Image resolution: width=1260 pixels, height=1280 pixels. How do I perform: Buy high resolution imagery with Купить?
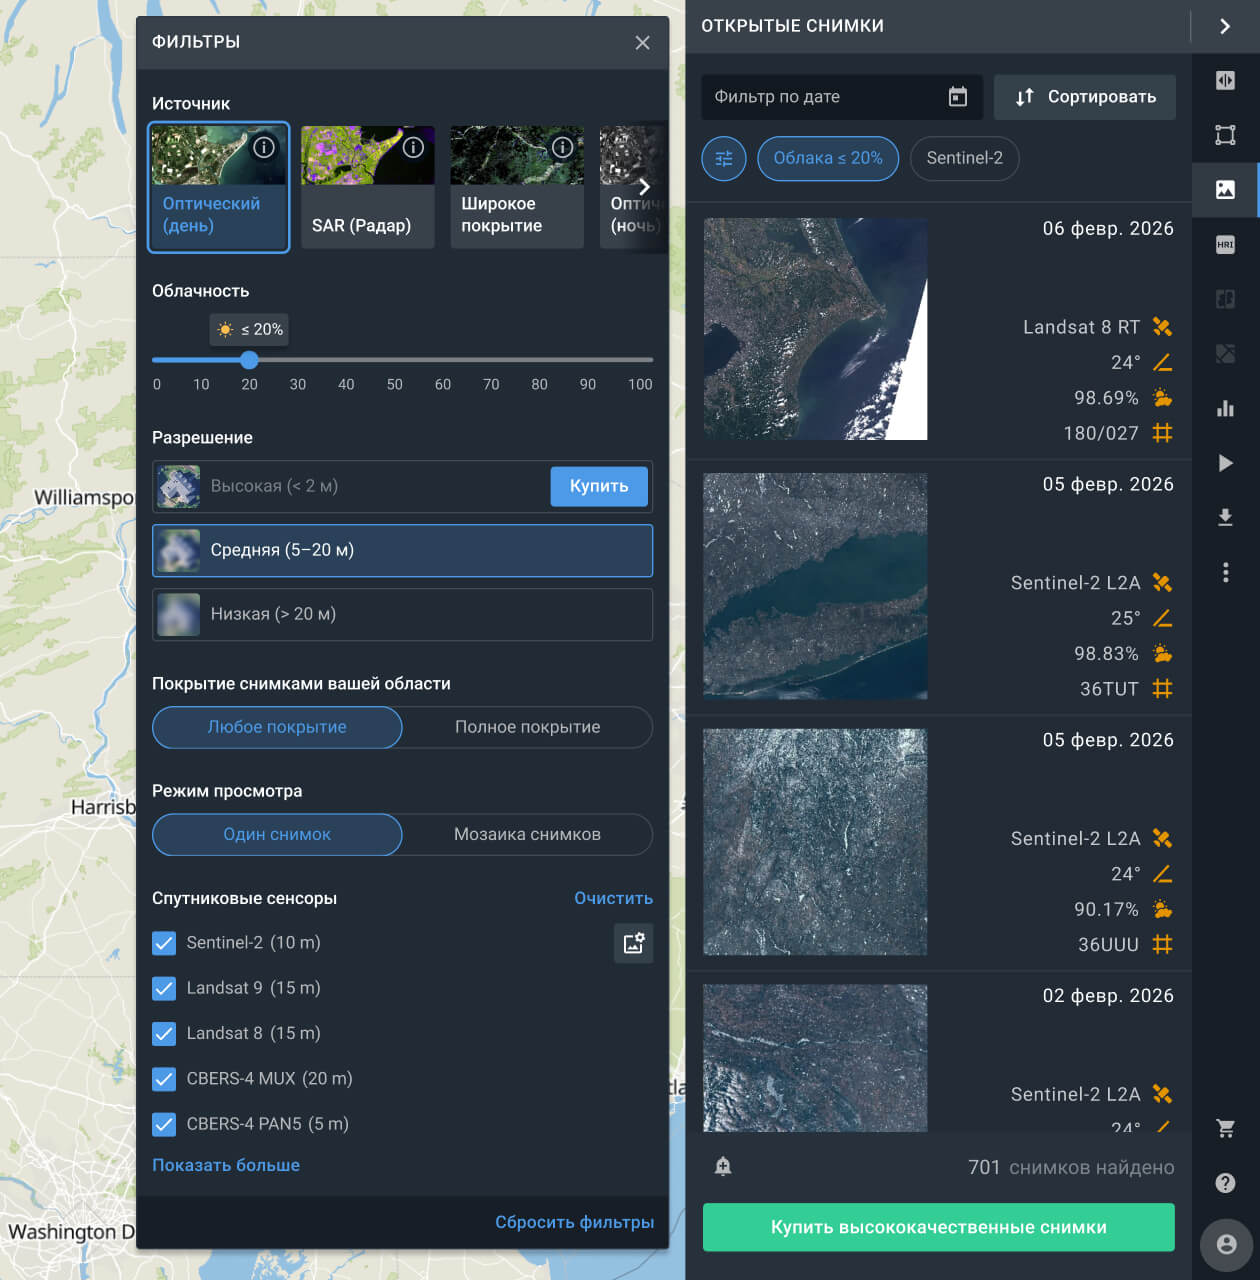(x=599, y=486)
